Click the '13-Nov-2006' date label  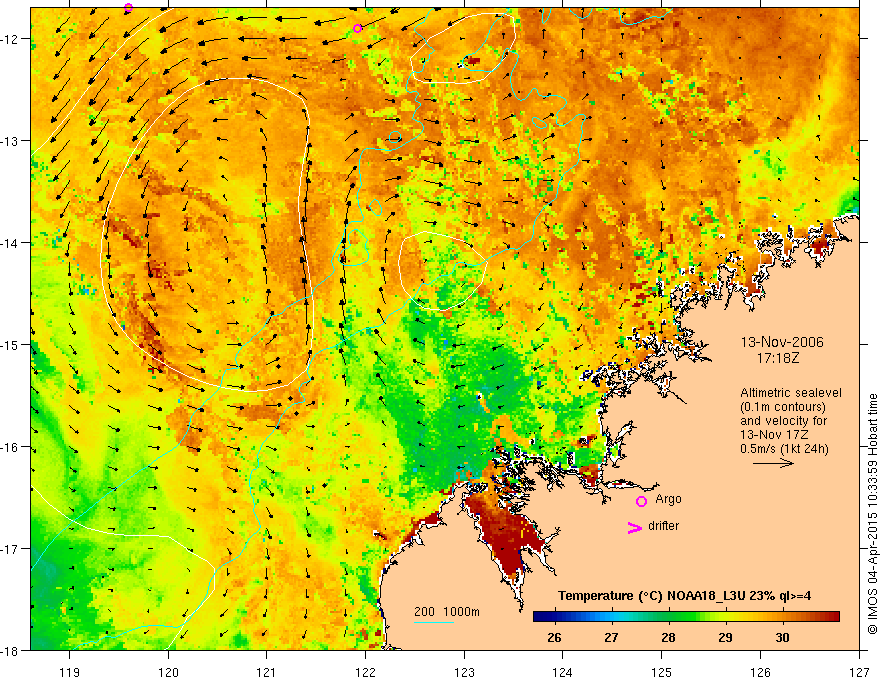(x=782, y=342)
